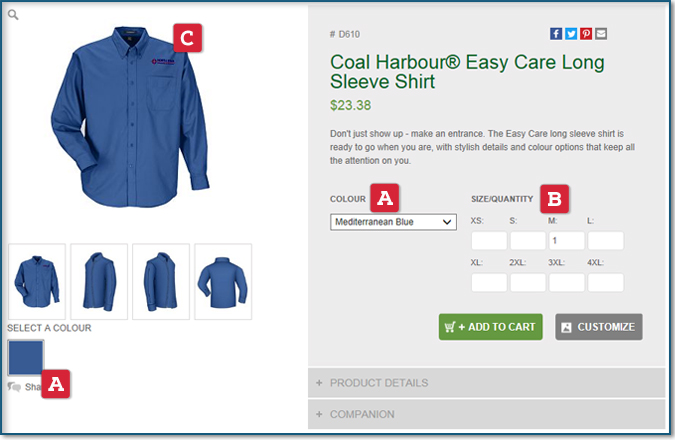View the fourth back-view shirt thumbnail
This screenshot has height=440, width=675.
click(x=223, y=281)
